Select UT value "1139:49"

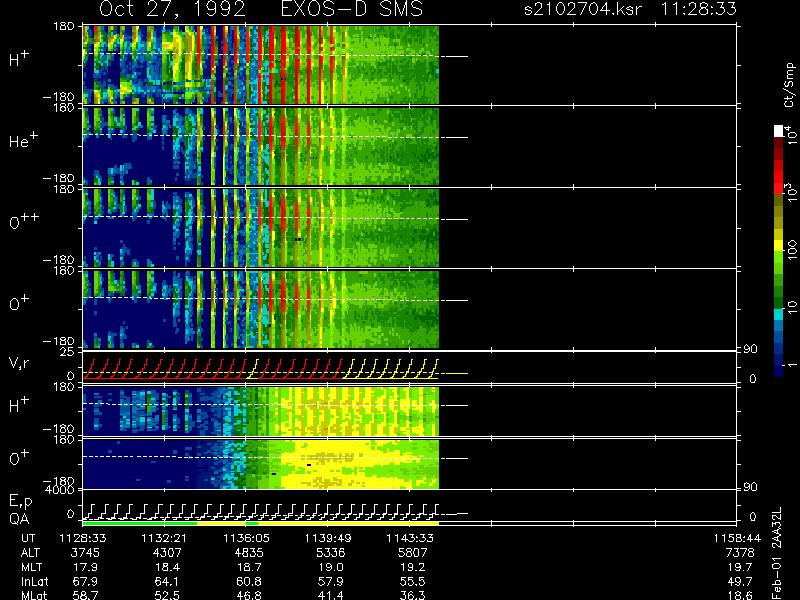(x=328, y=538)
